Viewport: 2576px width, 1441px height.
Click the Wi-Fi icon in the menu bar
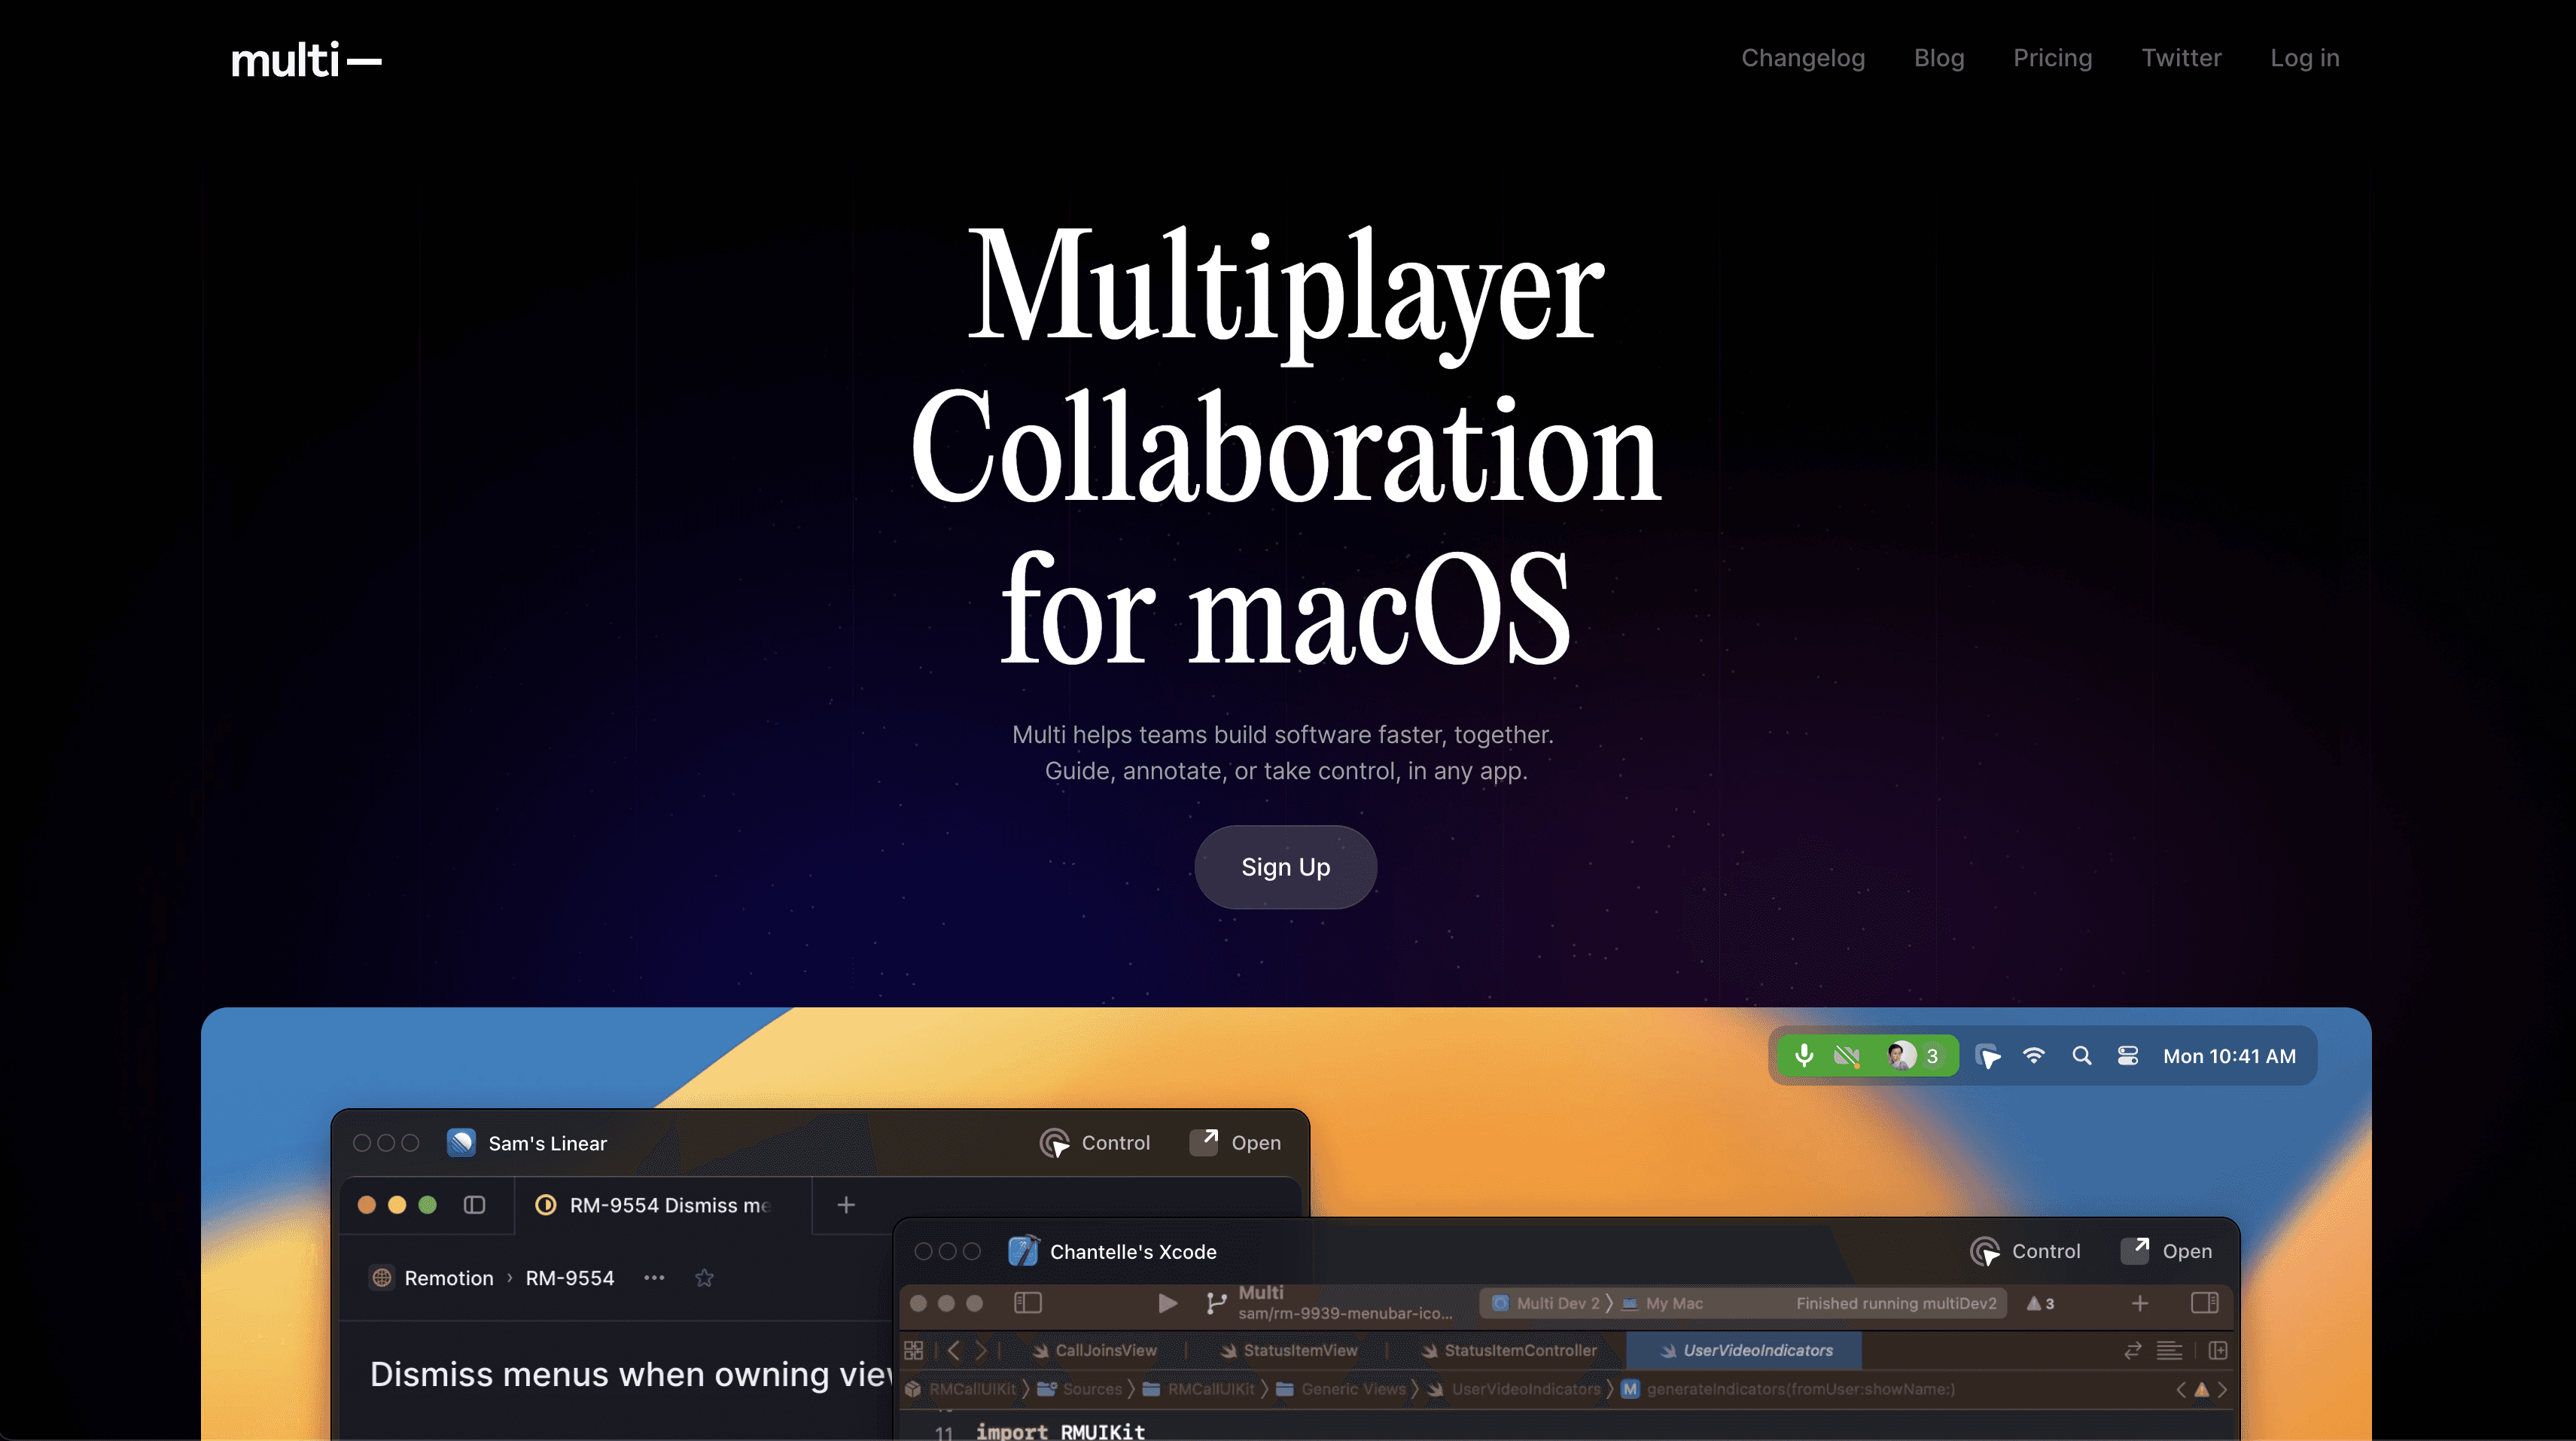[x=2035, y=1055]
